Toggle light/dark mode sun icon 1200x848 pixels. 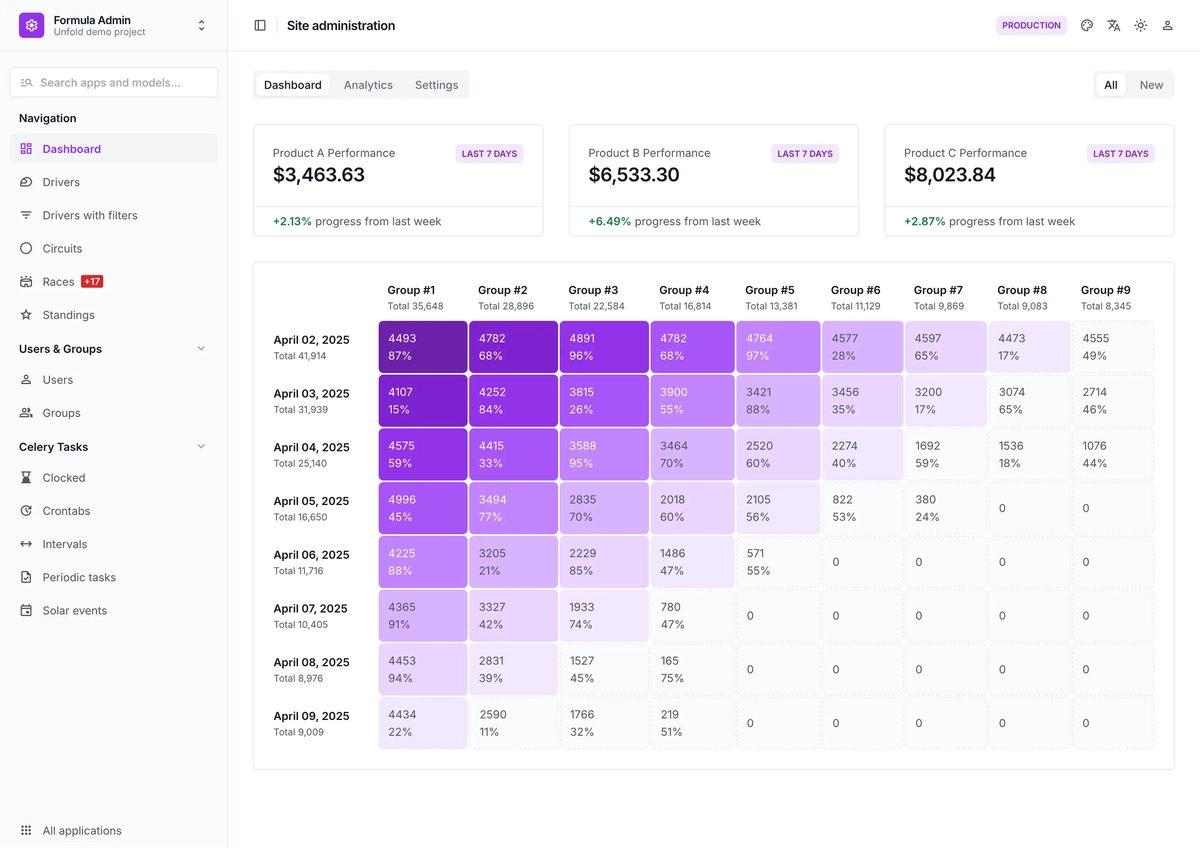click(1141, 26)
